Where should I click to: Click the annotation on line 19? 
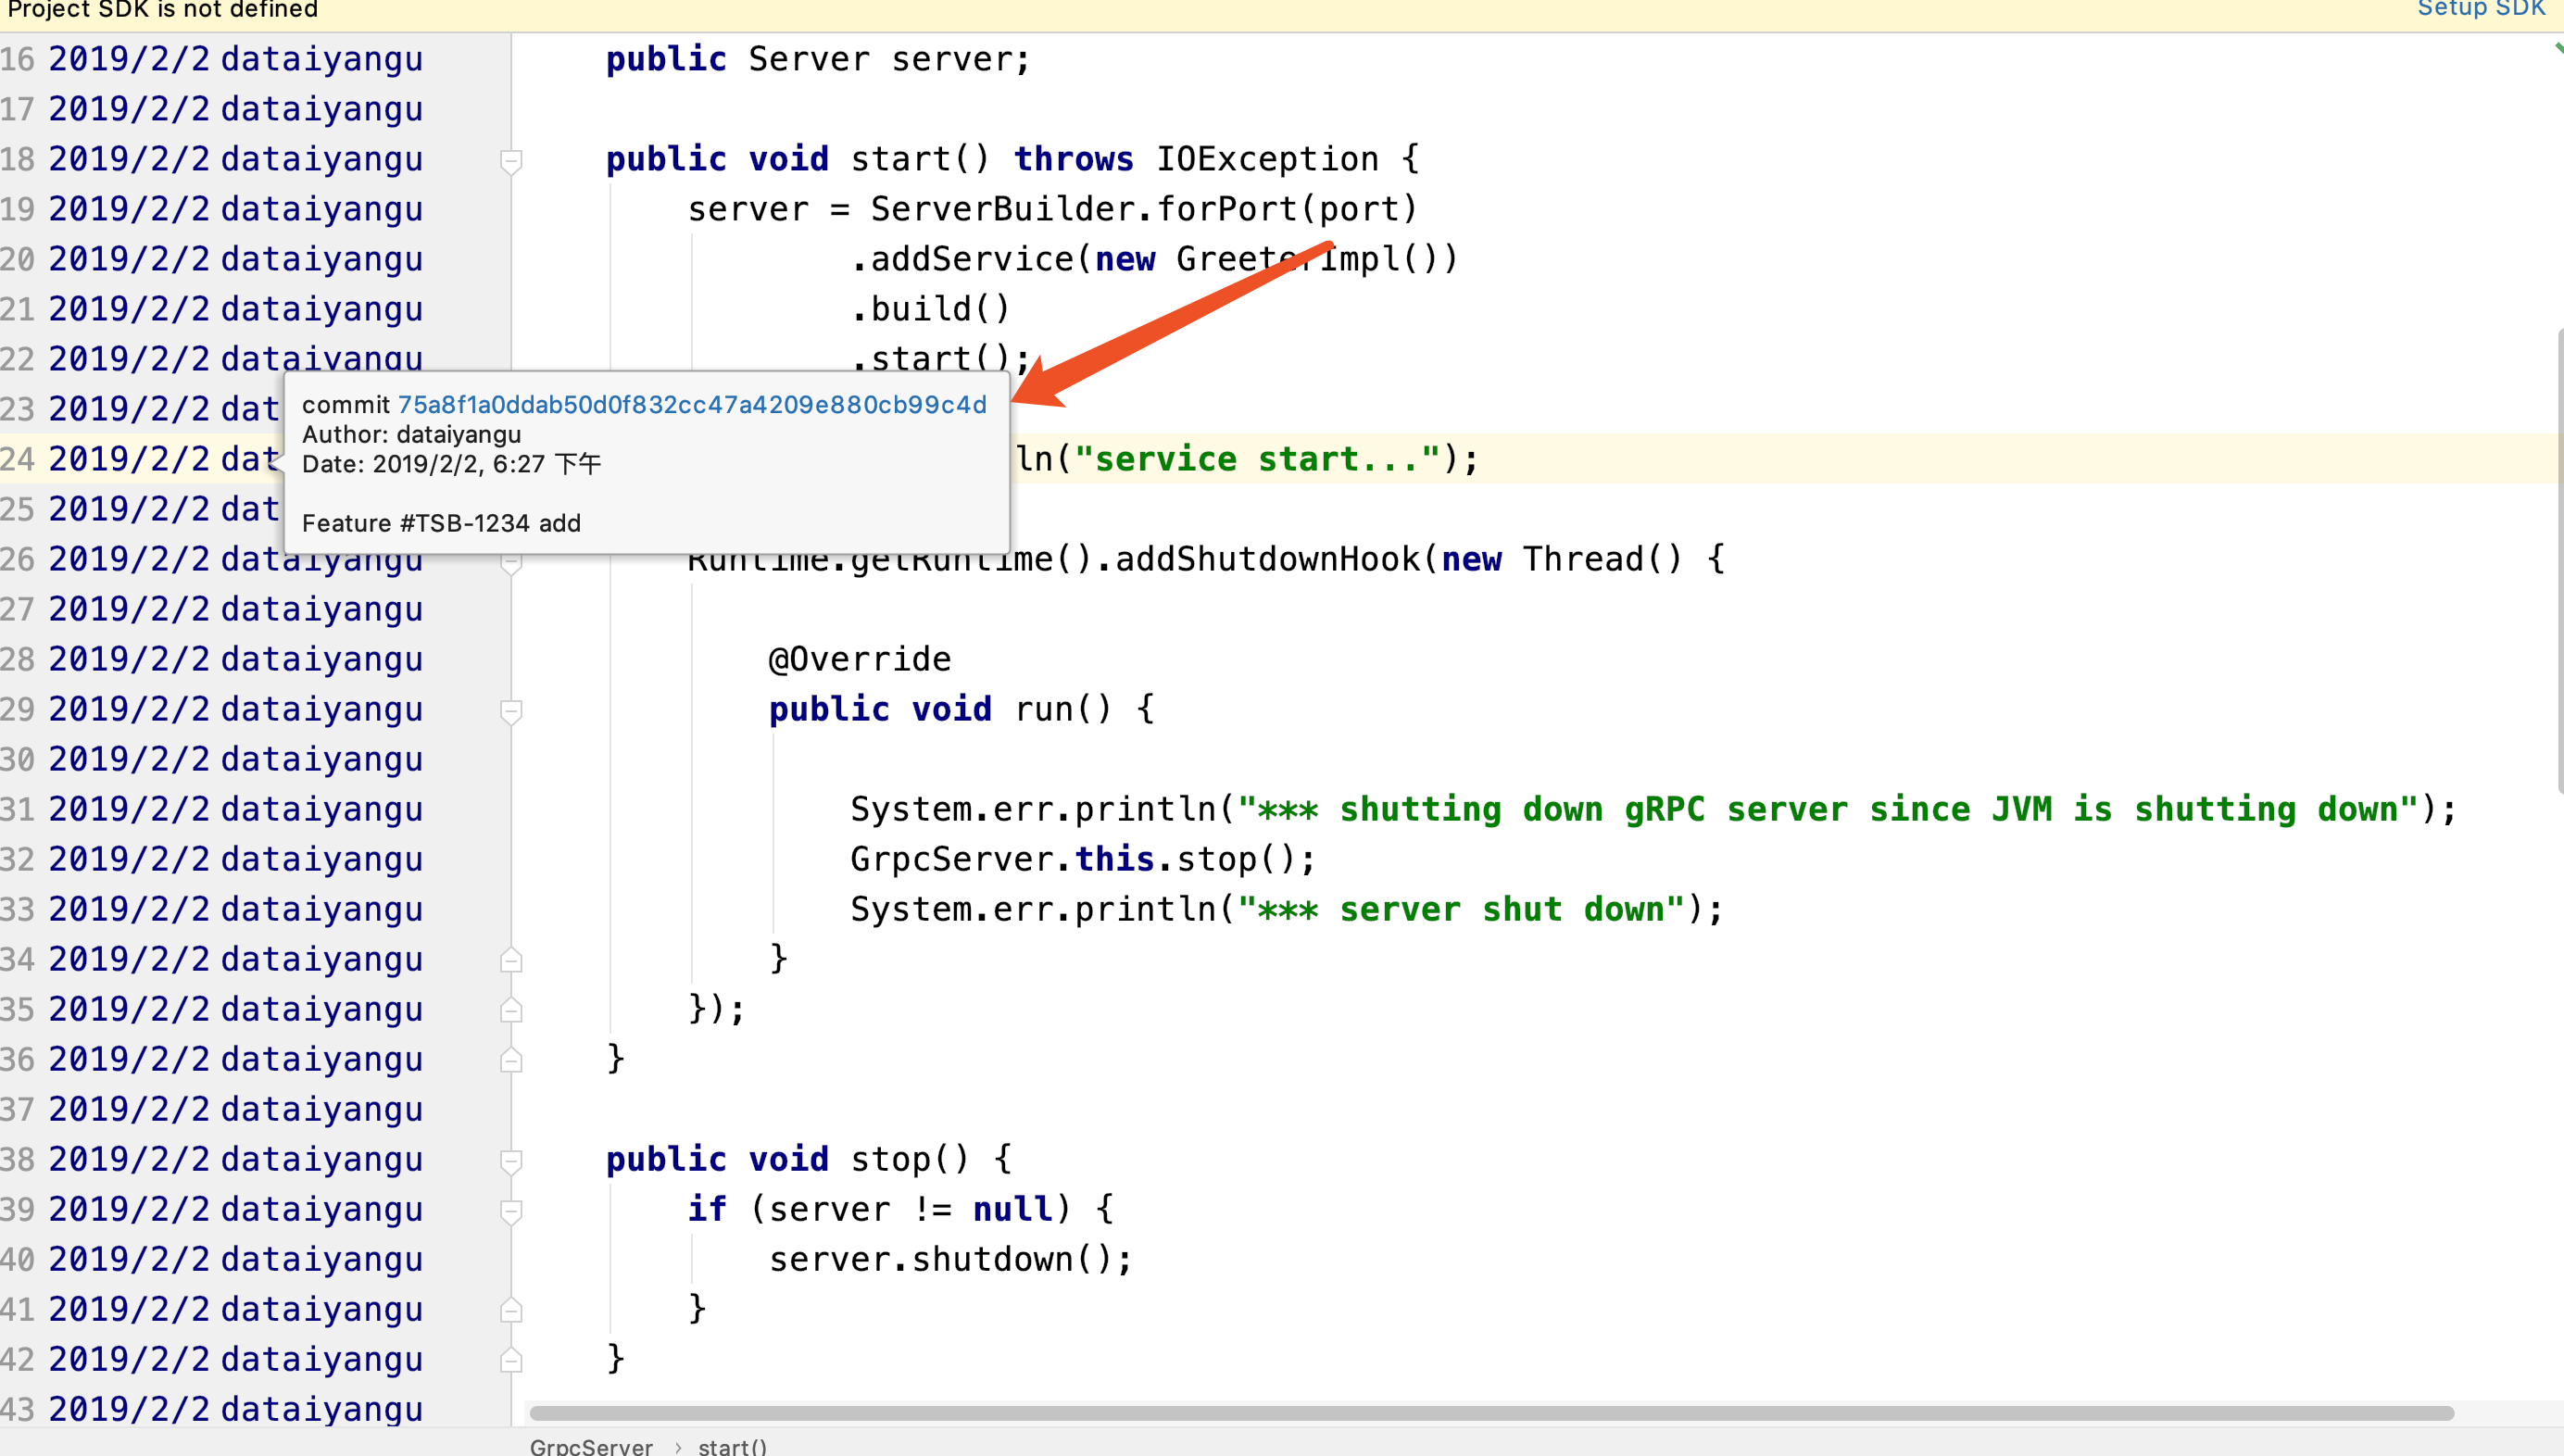[x=236, y=209]
